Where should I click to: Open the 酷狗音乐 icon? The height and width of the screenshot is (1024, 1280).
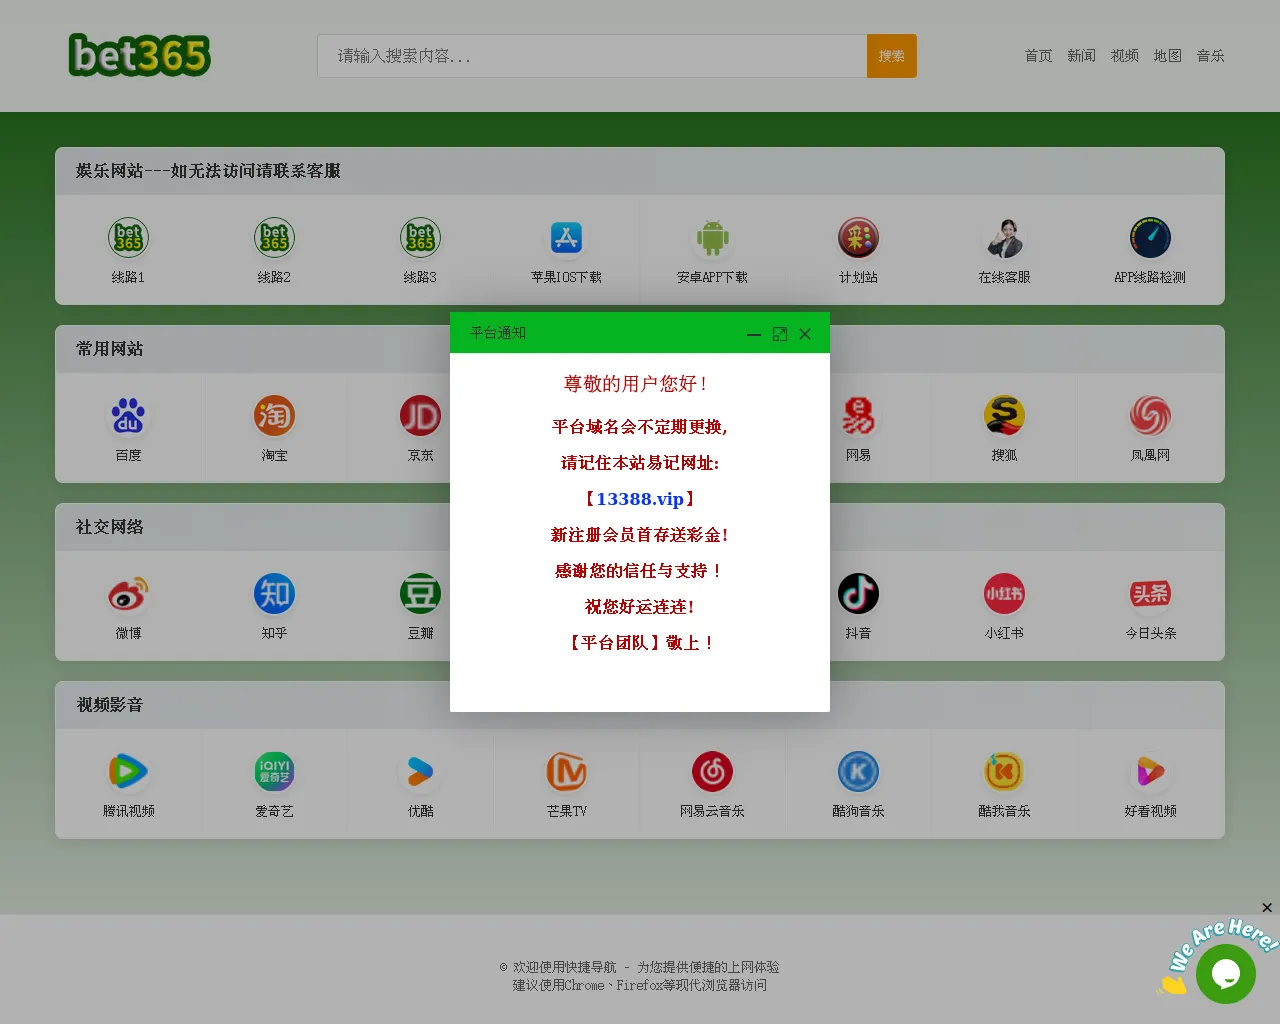(858, 772)
